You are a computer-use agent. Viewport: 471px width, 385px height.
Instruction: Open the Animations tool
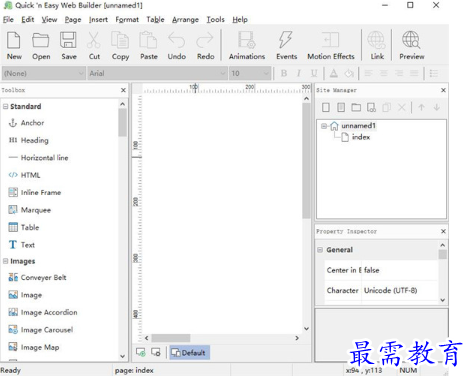[247, 46]
